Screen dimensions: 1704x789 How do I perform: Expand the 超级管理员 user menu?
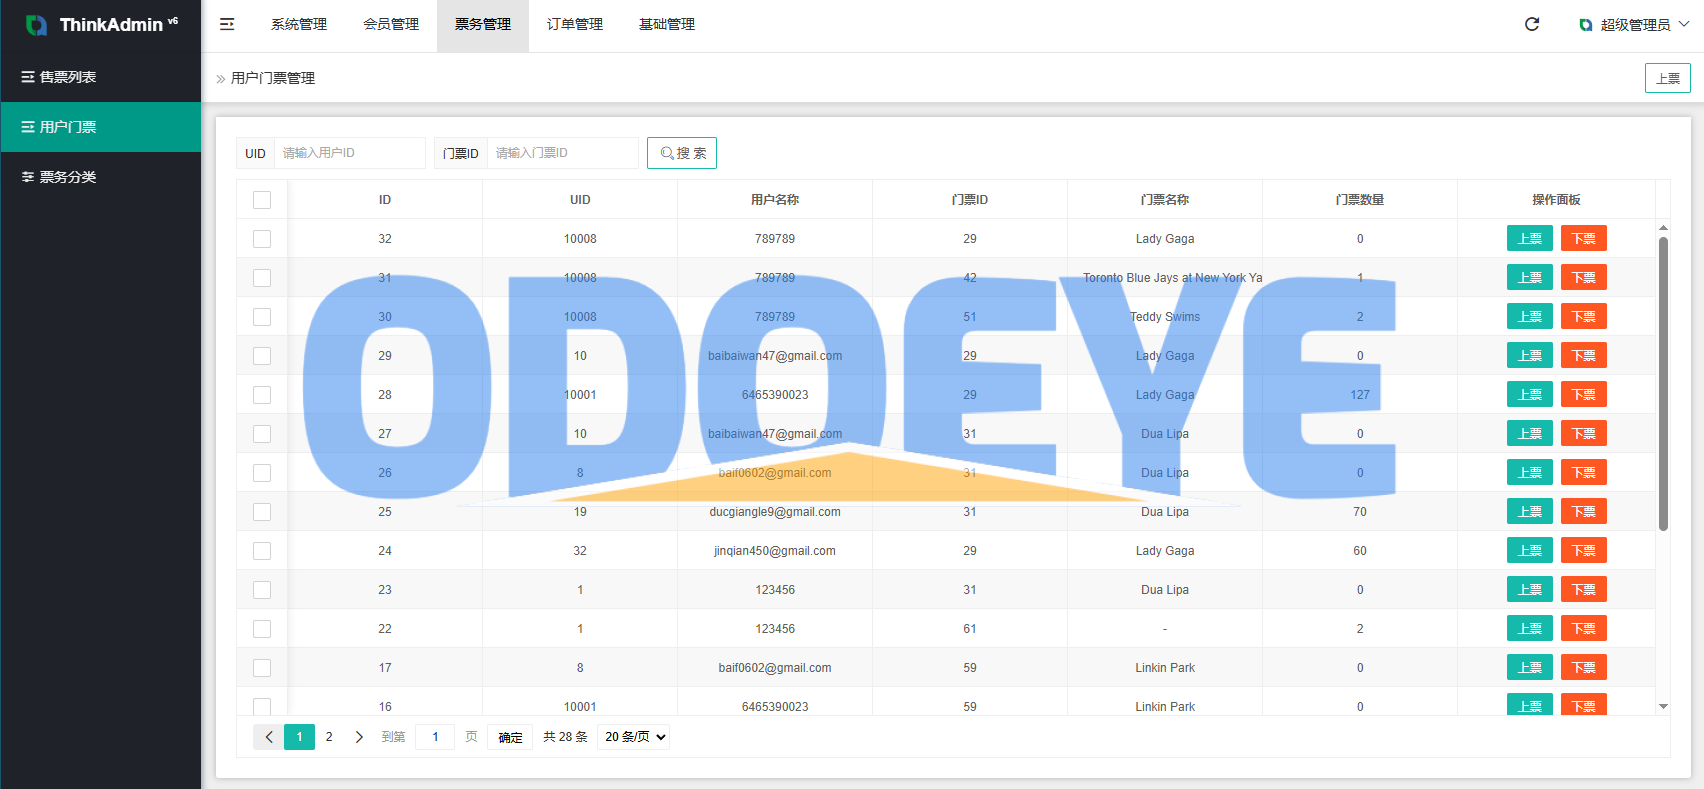point(1634,25)
